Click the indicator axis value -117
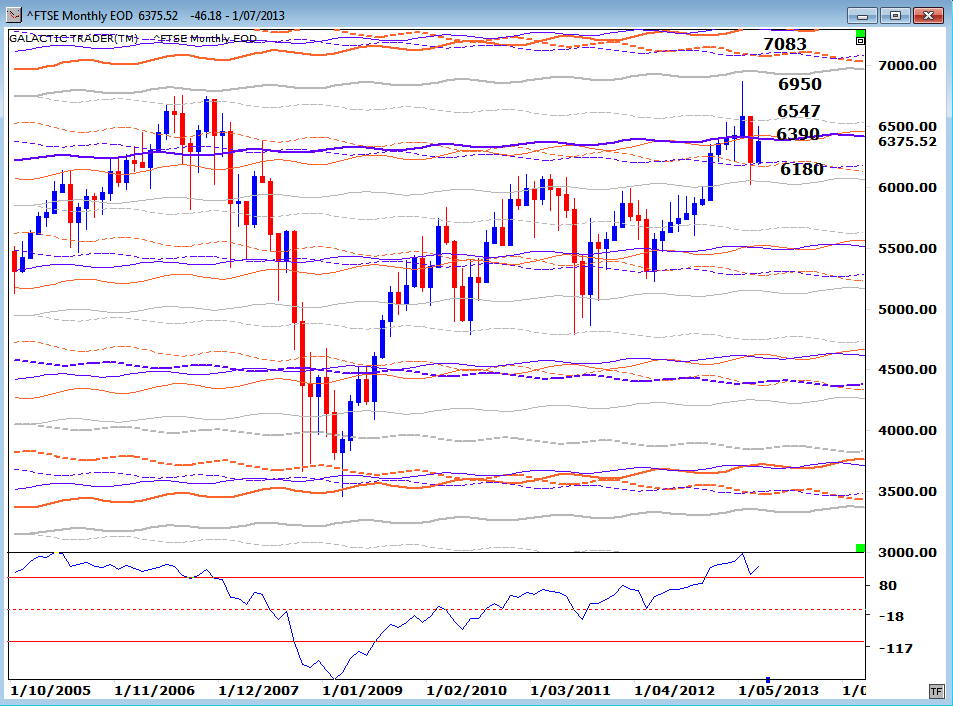This screenshot has height=706, width=953. (x=896, y=648)
